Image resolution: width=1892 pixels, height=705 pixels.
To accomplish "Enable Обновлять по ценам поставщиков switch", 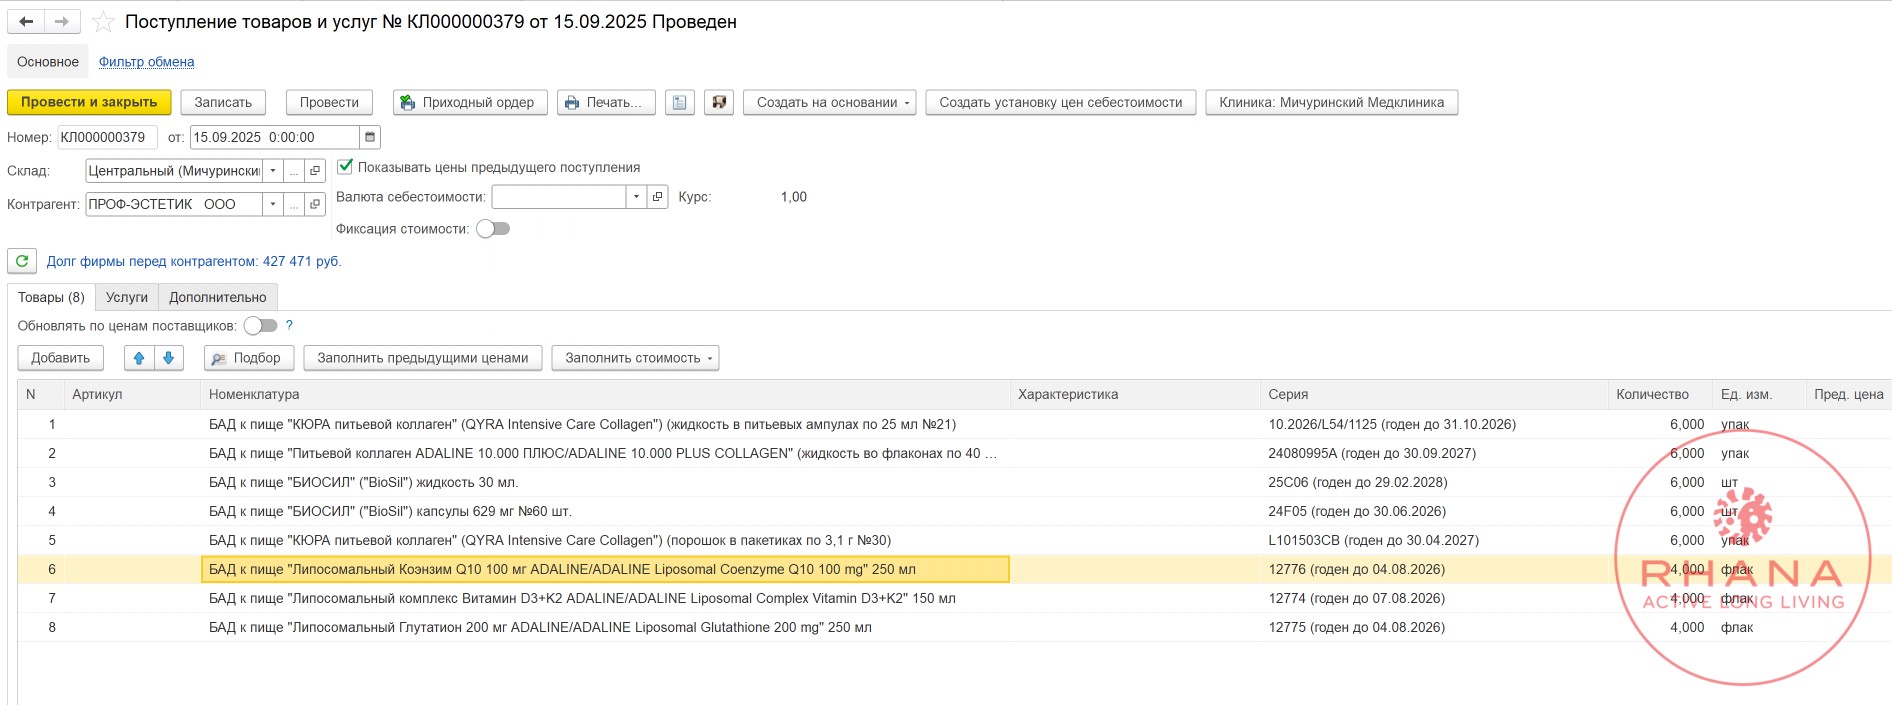I will click(x=260, y=326).
